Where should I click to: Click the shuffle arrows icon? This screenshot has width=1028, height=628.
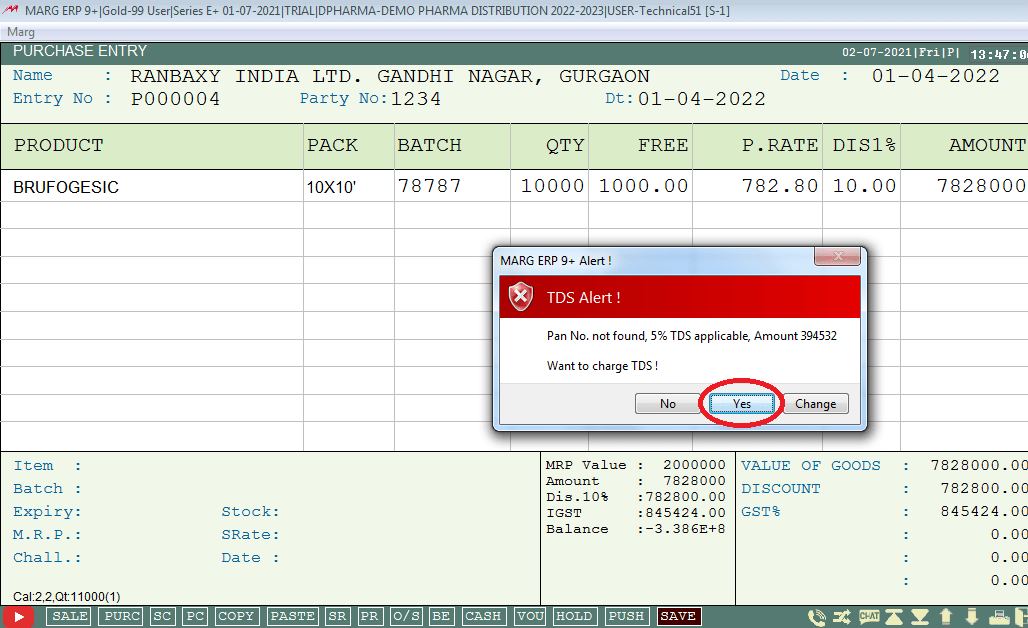click(x=842, y=616)
